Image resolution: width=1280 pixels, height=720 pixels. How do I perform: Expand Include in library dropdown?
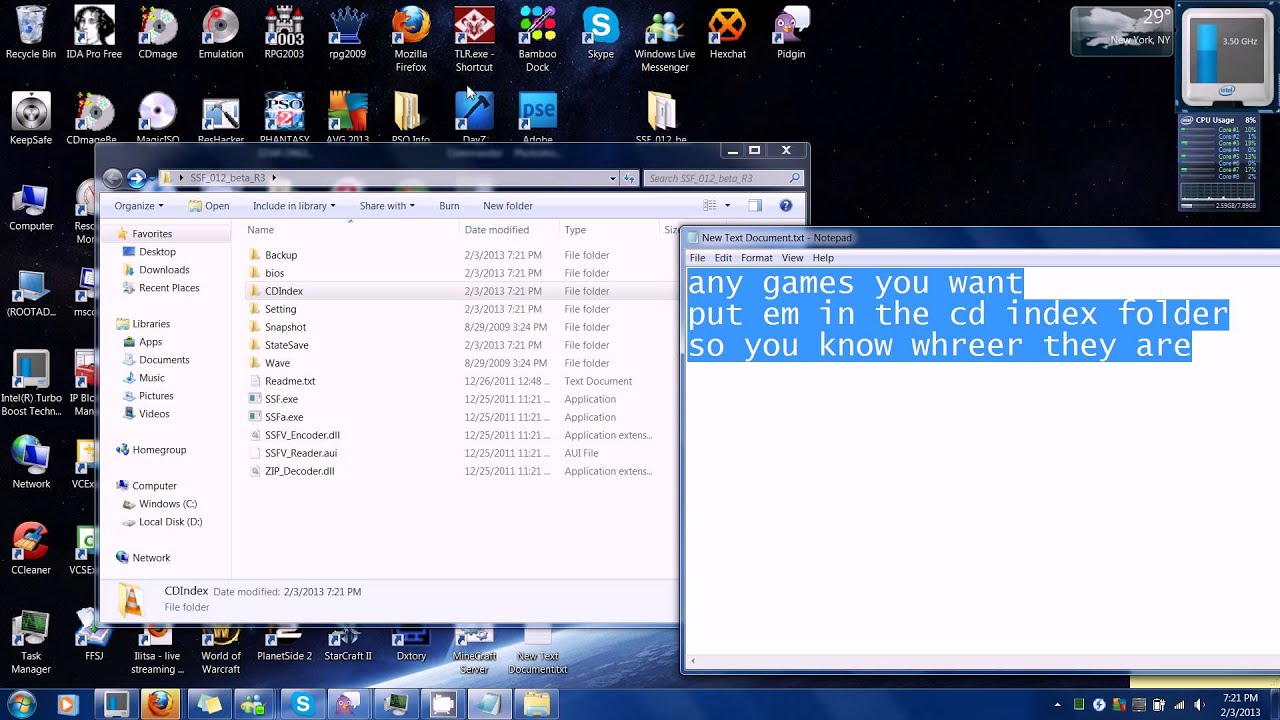pos(294,206)
